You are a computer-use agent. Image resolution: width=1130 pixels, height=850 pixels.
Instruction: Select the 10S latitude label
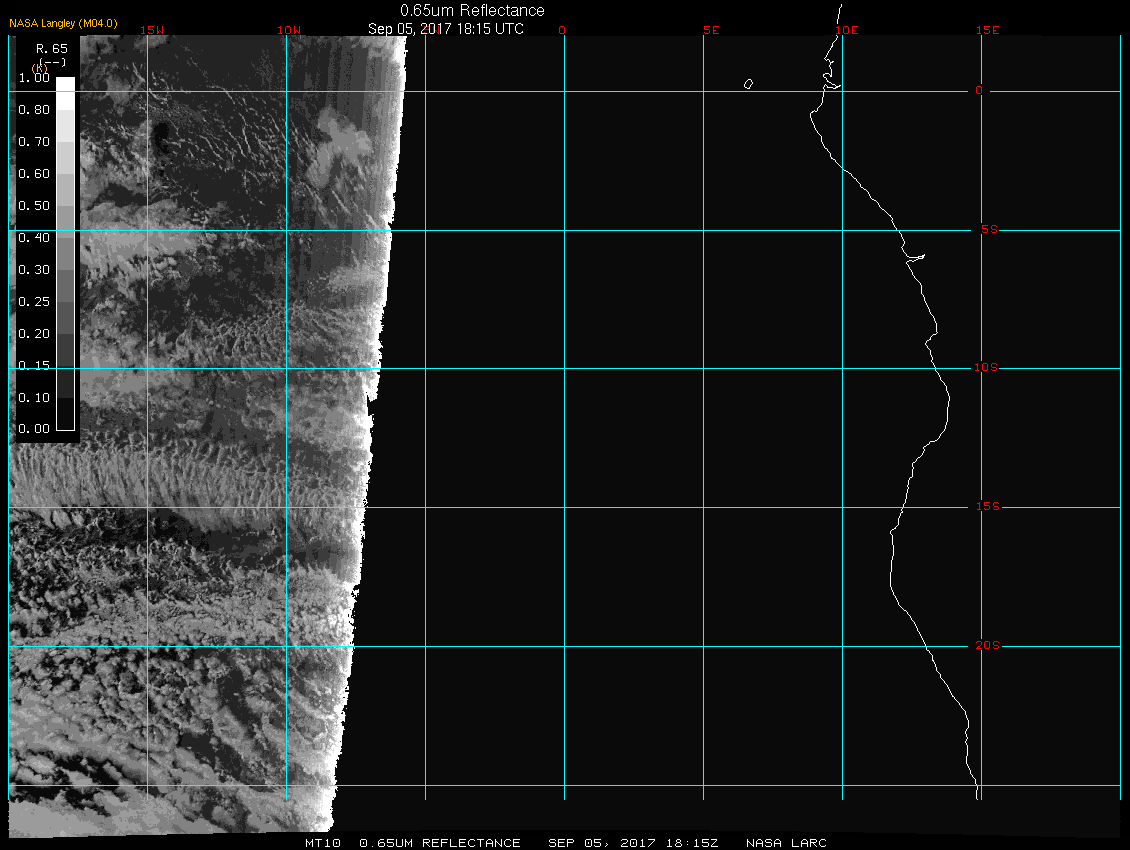[986, 368]
